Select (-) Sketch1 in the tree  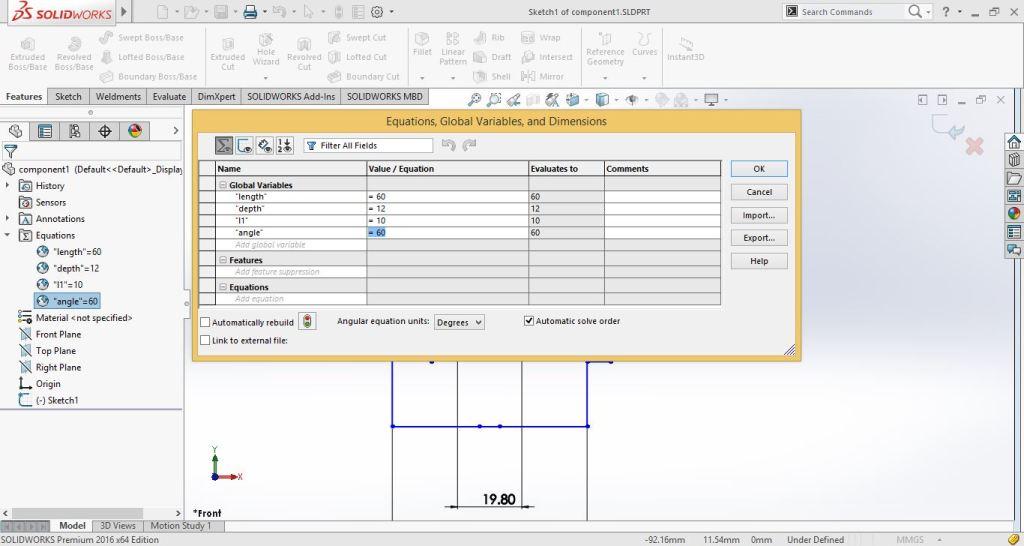(x=56, y=400)
